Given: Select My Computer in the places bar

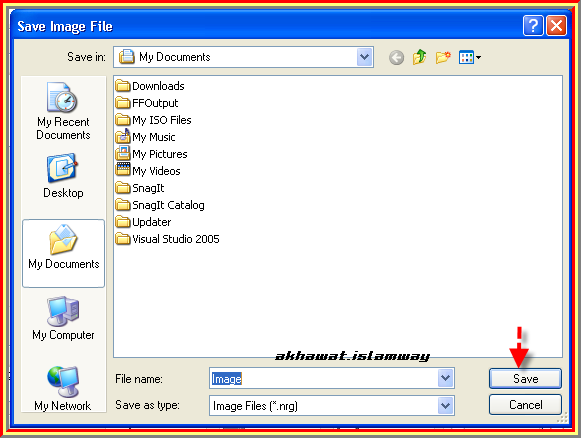Looking at the screenshot, I should [63, 318].
